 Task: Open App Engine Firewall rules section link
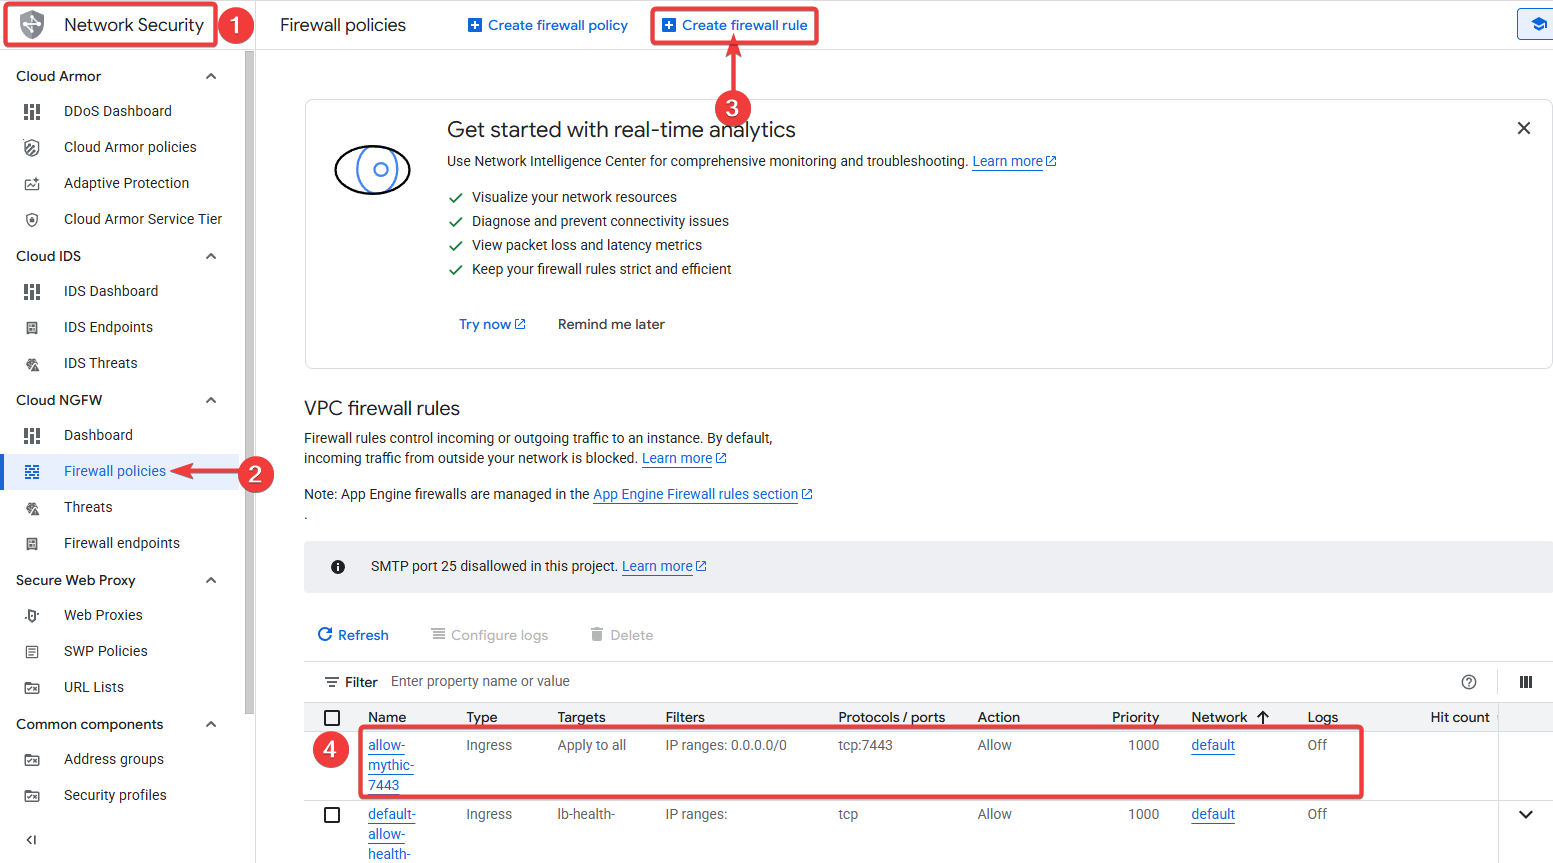(x=702, y=494)
